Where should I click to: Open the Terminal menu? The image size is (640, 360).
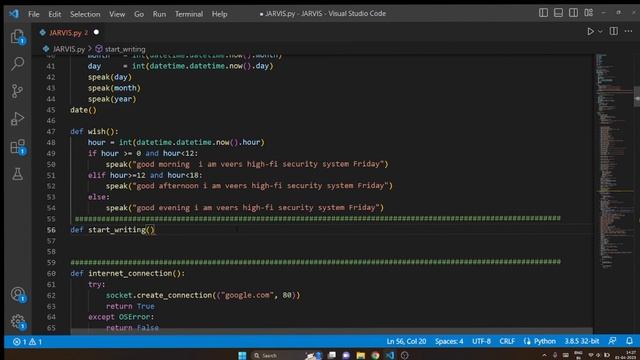189,14
